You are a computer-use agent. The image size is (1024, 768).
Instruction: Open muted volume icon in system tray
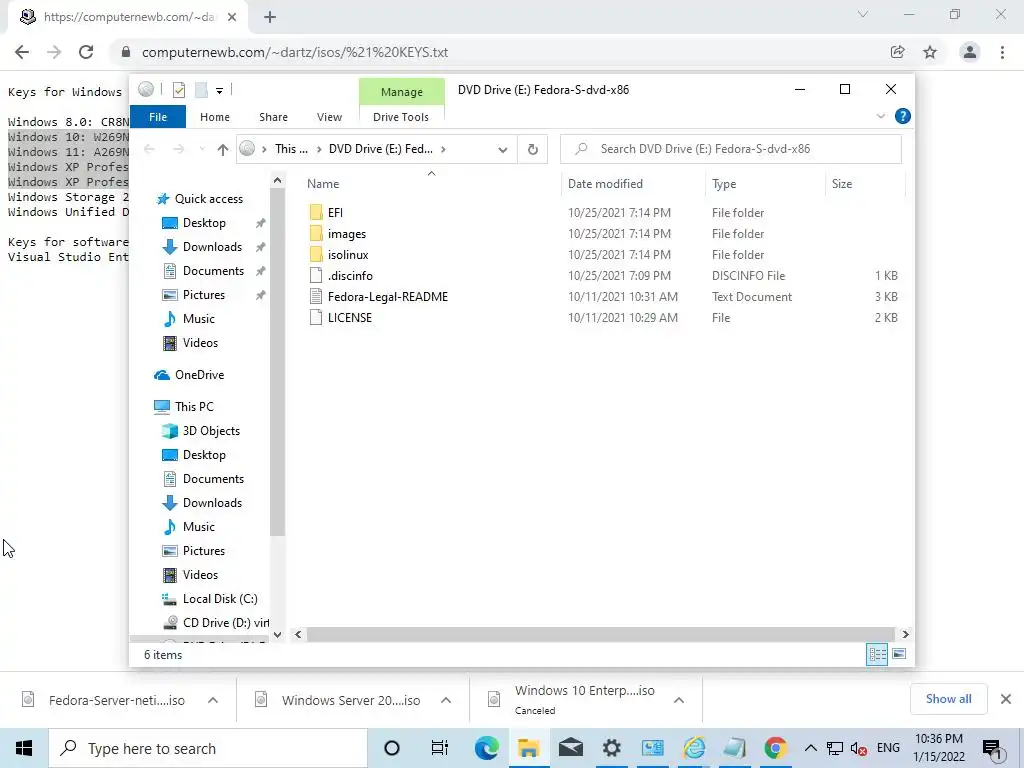click(859, 748)
